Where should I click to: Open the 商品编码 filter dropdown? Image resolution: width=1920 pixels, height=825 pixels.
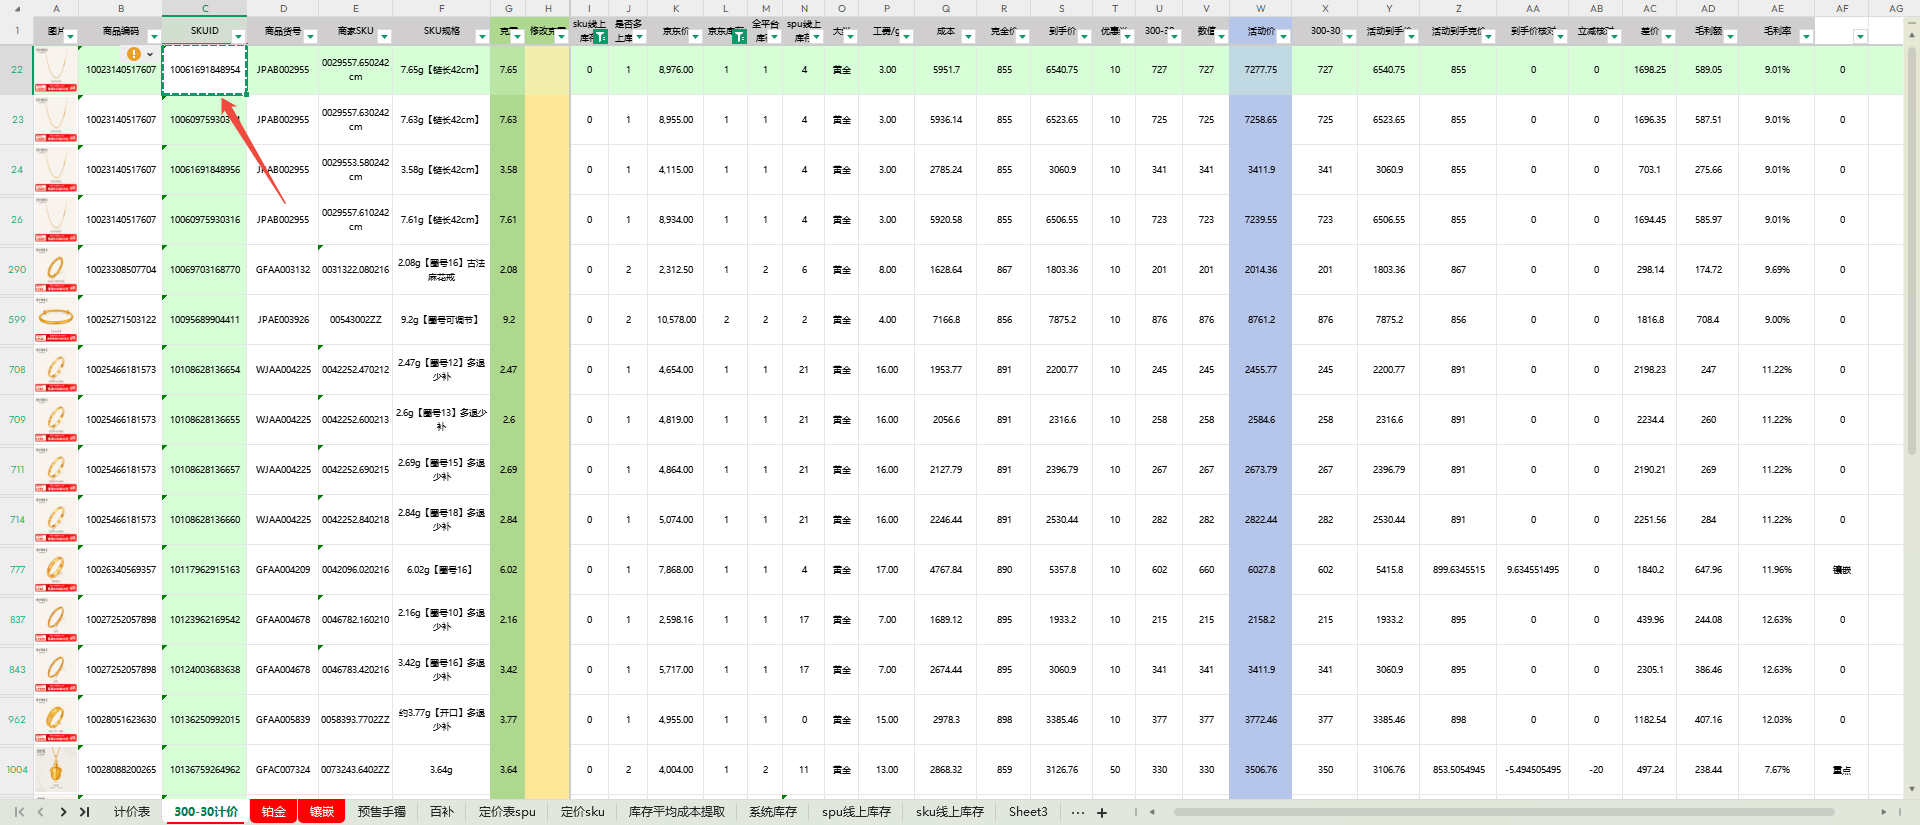[154, 37]
